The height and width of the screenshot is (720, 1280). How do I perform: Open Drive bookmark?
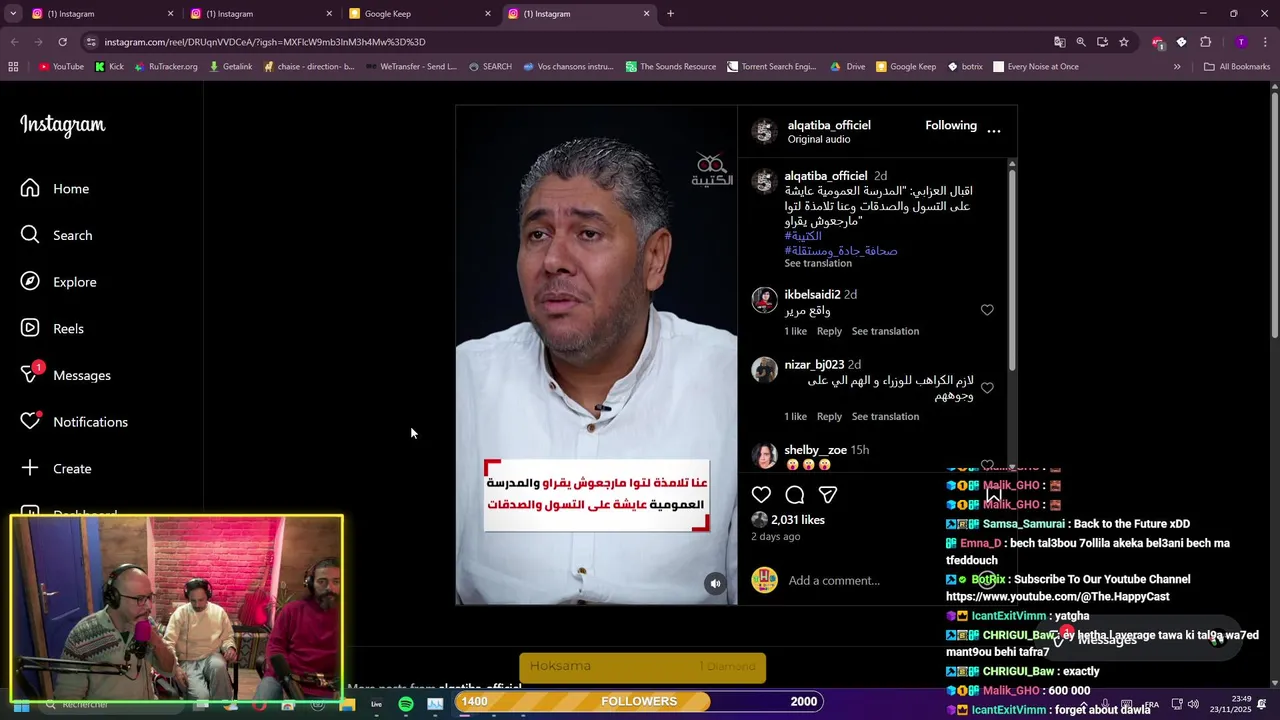tap(847, 67)
